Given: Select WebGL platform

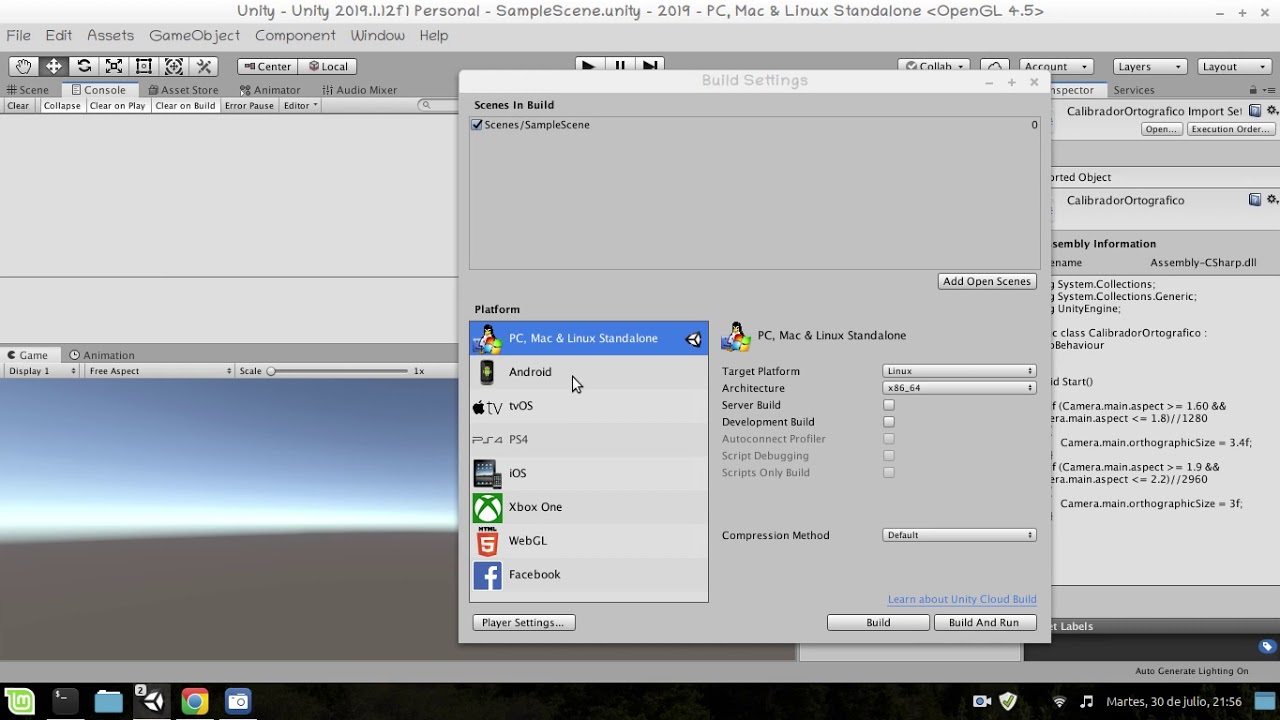Looking at the screenshot, I should click(x=589, y=541).
